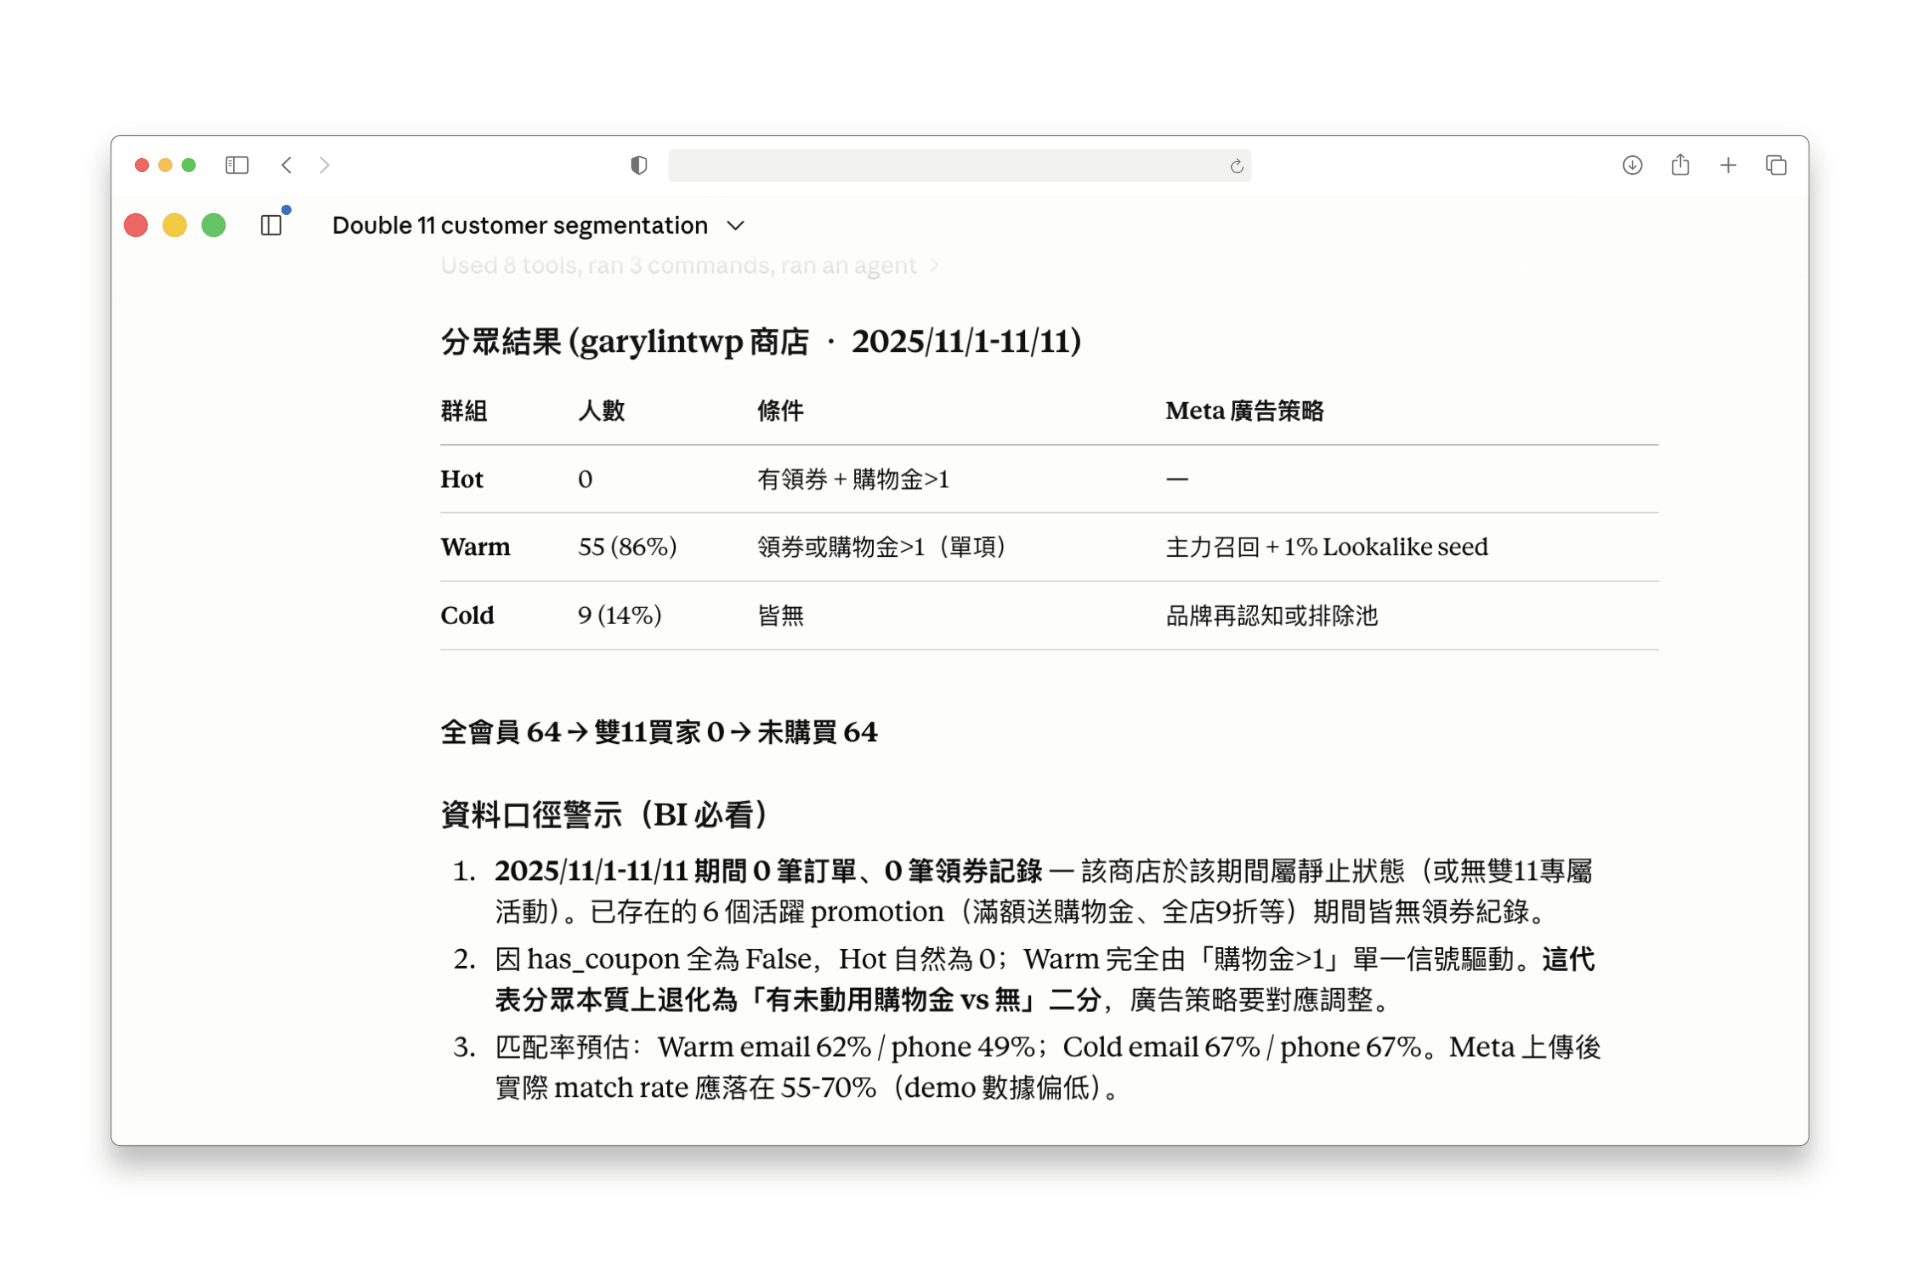Image resolution: width=1920 pixels, height=1280 pixels.
Task: Click the 分眾結果 heading
Action: [761, 342]
